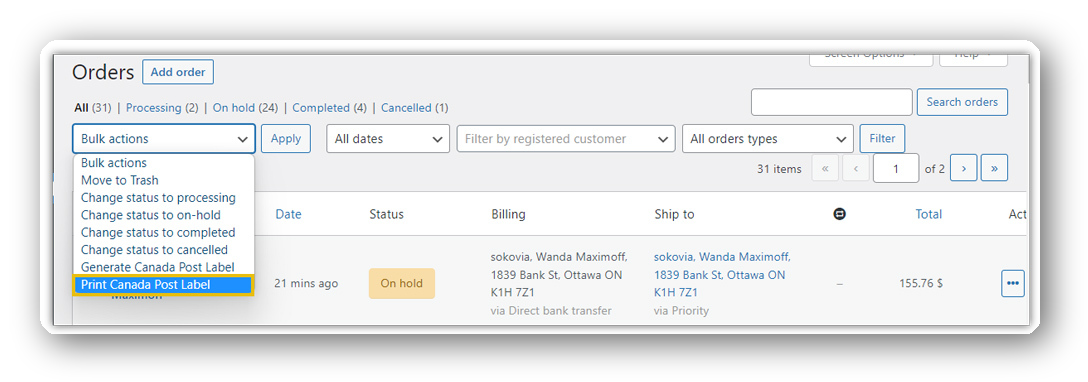
Task: Open the All dates filter dropdown
Action: tap(388, 139)
